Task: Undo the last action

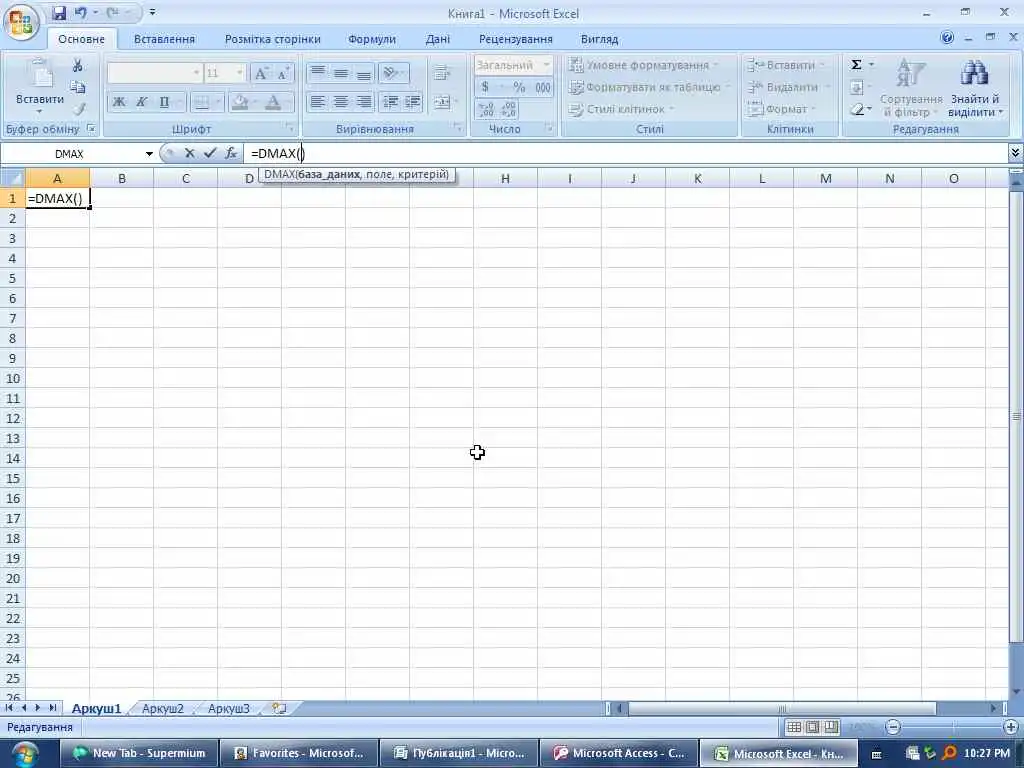Action: click(80, 12)
